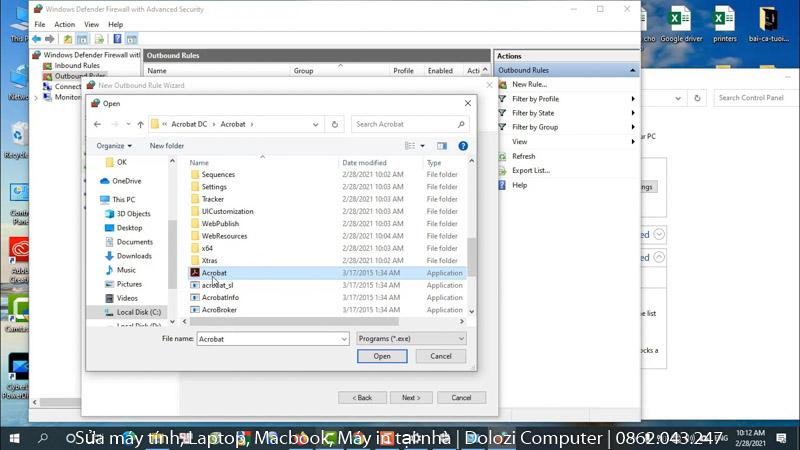
Task: Sort files by Date modified column
Action: click(x=364, y=162)
